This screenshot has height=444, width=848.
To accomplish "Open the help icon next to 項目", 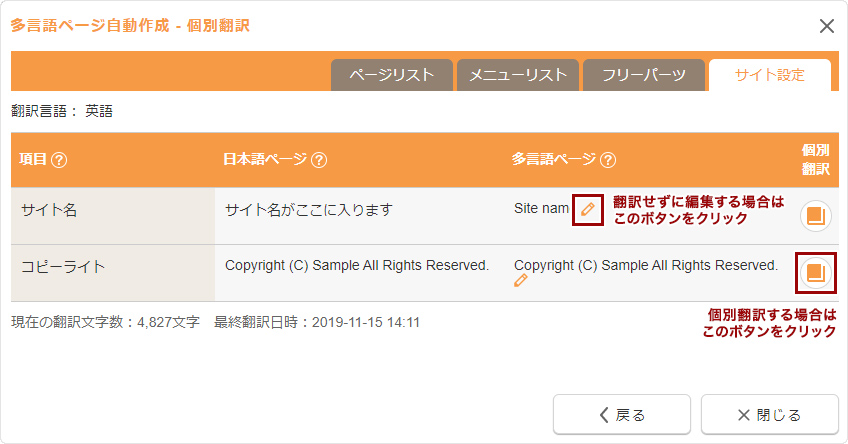I will point(59,160).
